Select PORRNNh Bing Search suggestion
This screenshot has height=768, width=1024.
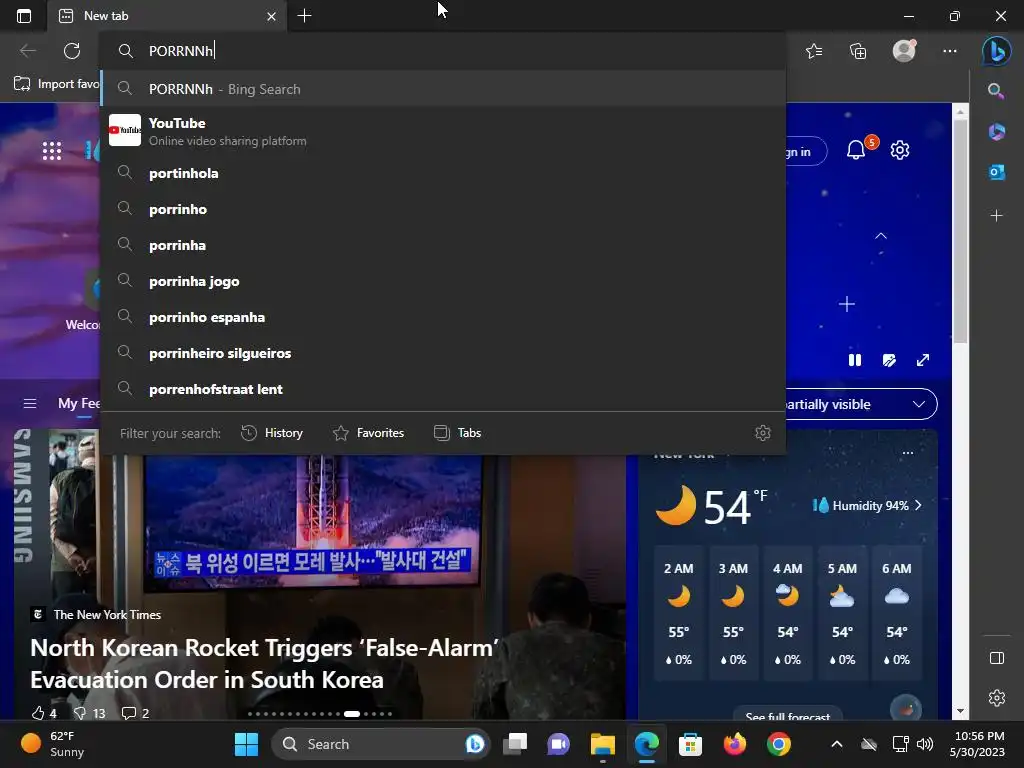[x=443, y=89]
